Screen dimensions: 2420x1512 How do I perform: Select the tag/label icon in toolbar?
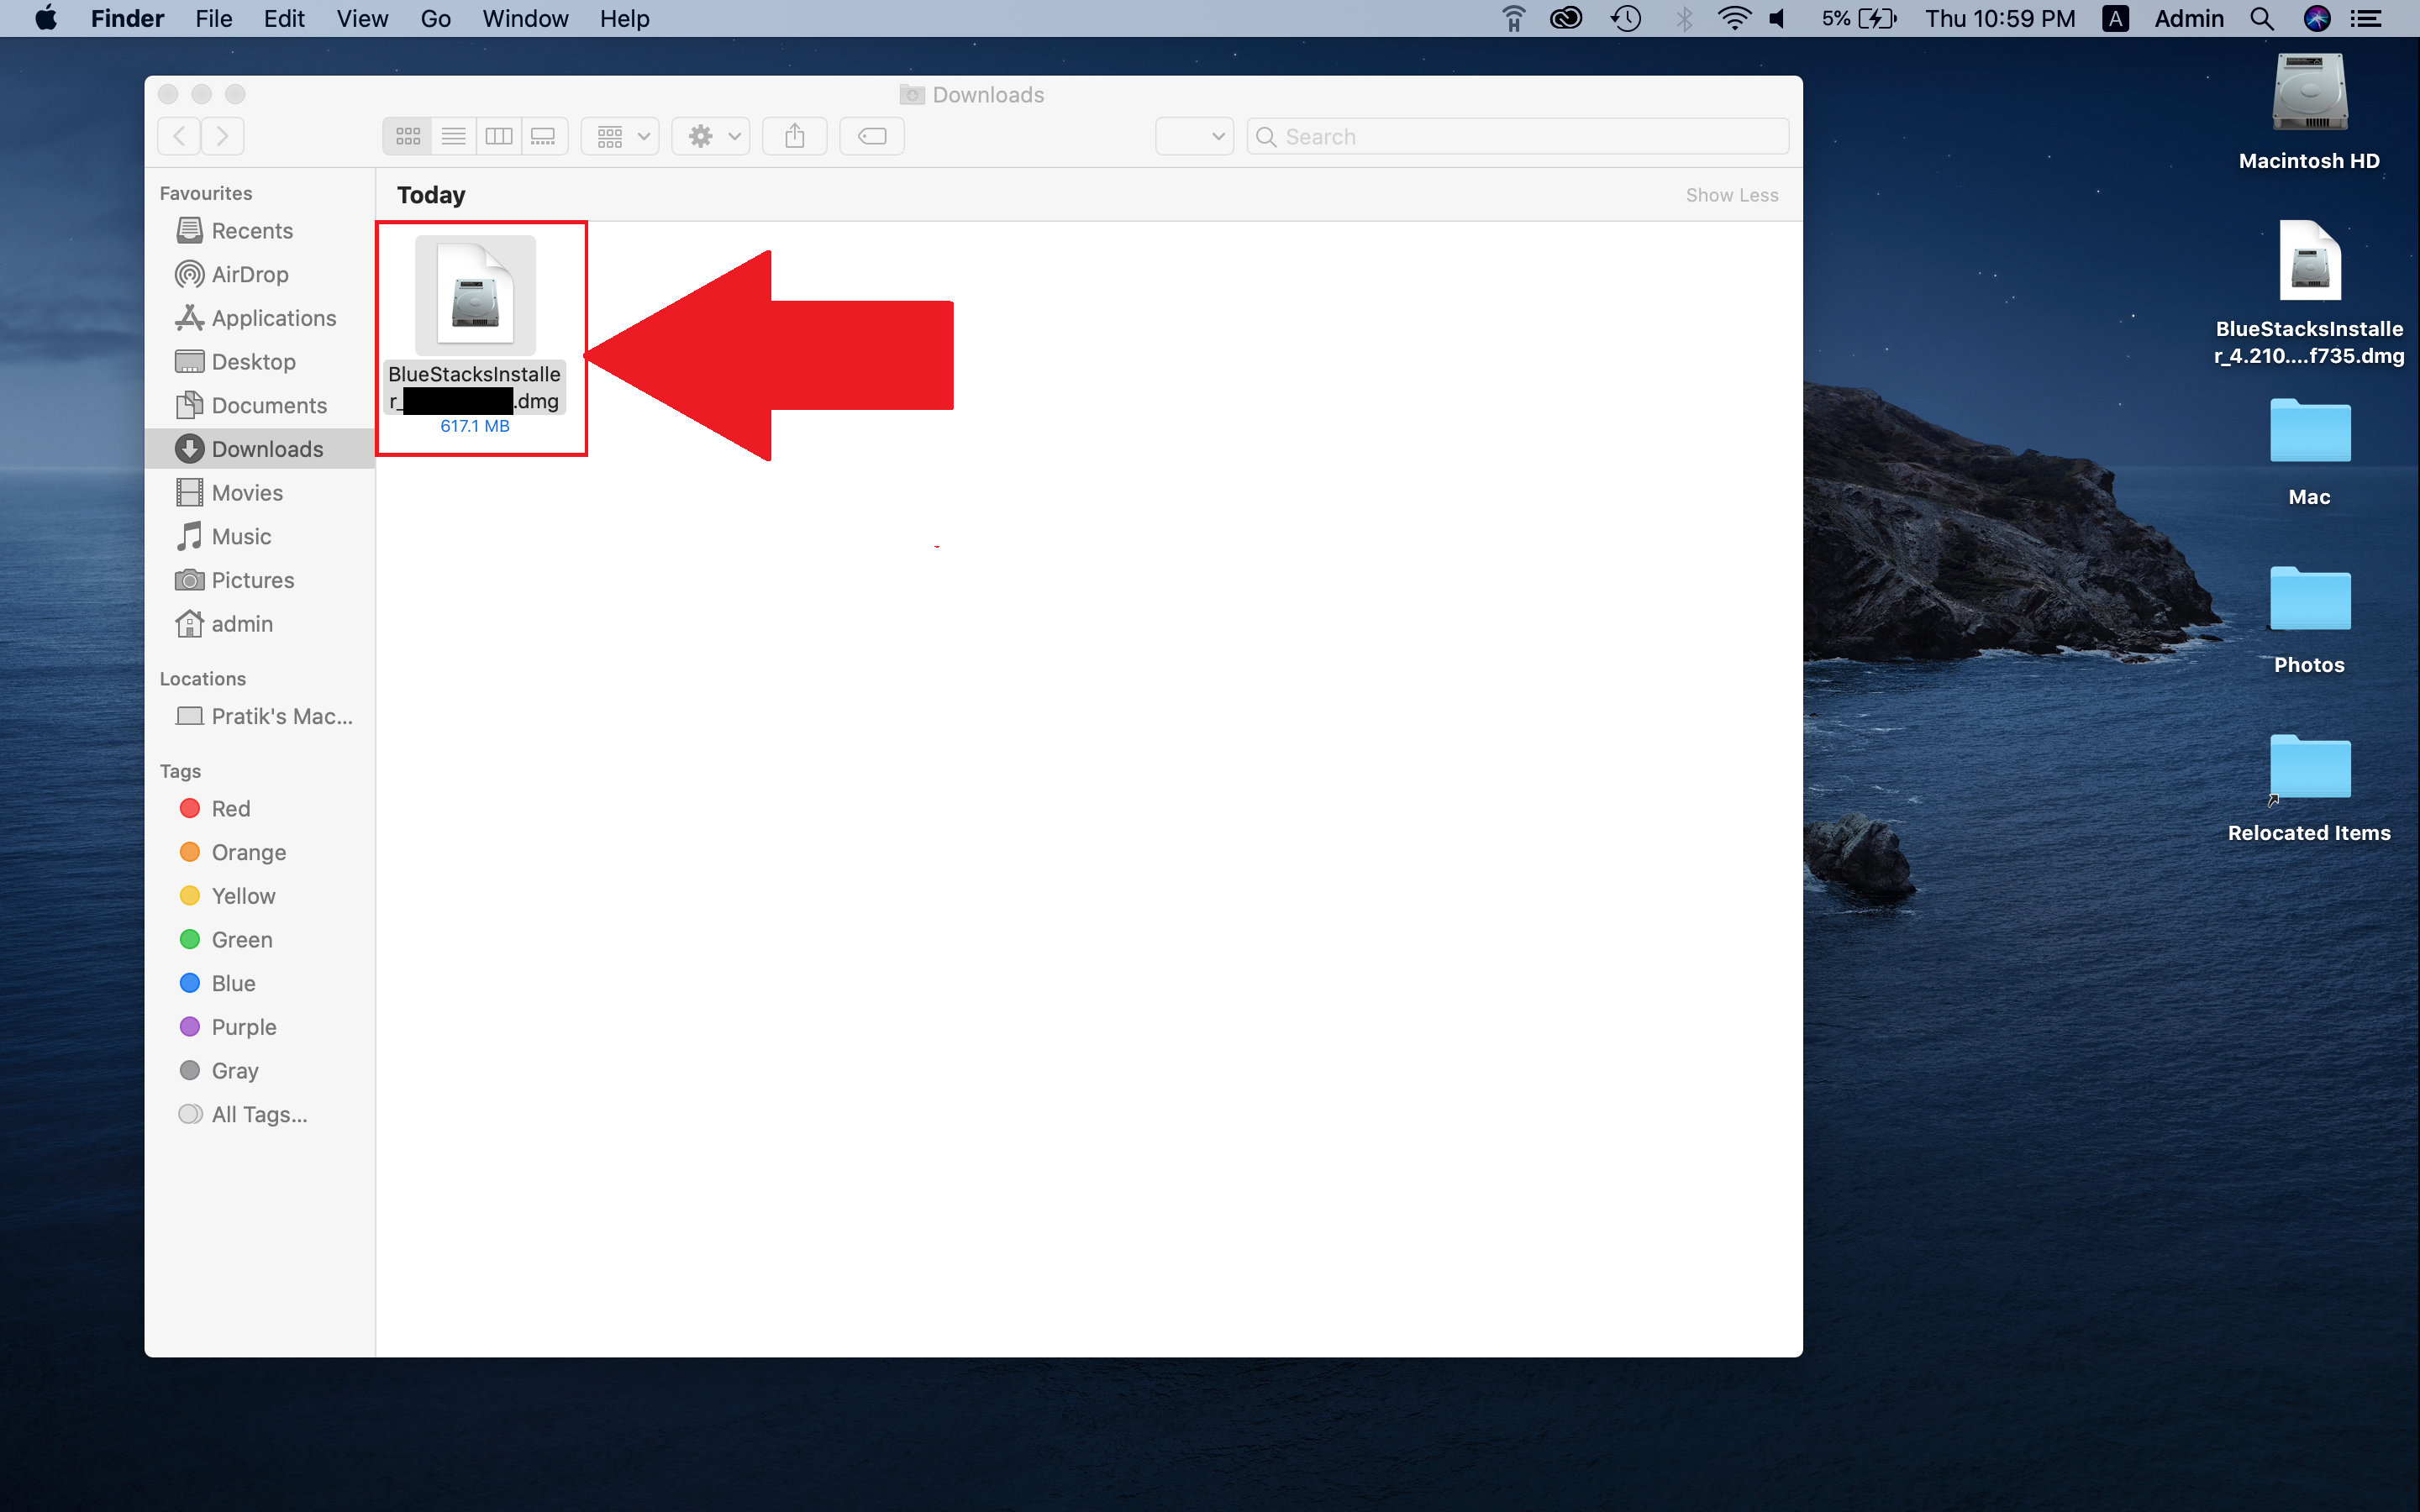(871, 134)
